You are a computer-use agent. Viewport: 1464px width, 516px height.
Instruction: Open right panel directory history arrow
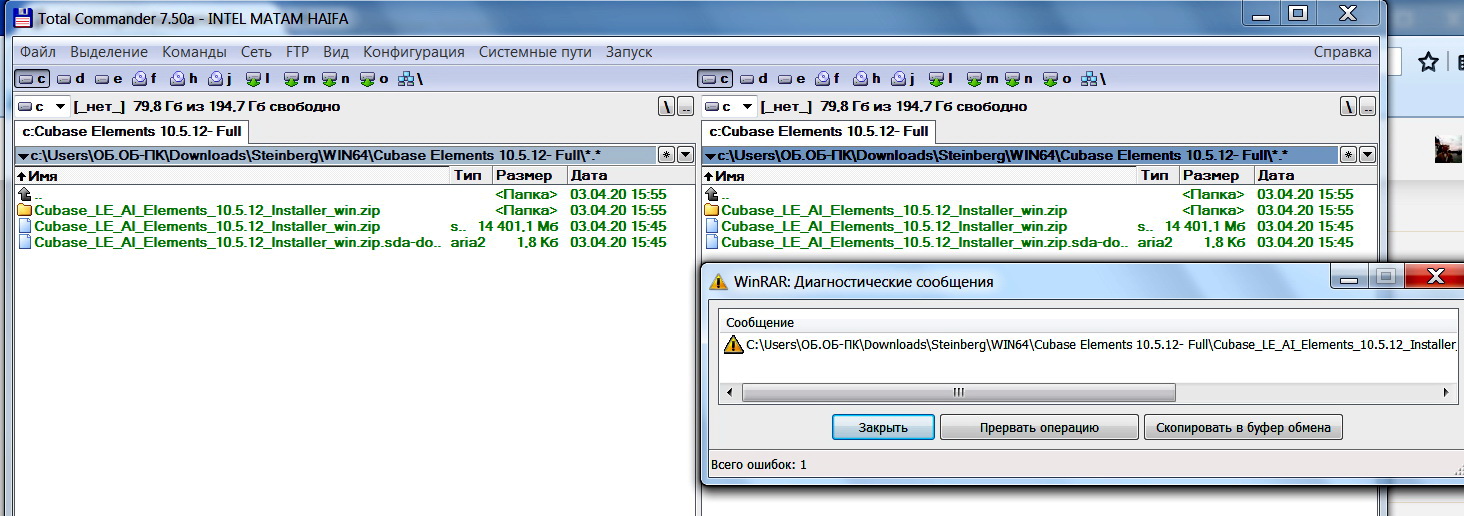coord(1367,154)
